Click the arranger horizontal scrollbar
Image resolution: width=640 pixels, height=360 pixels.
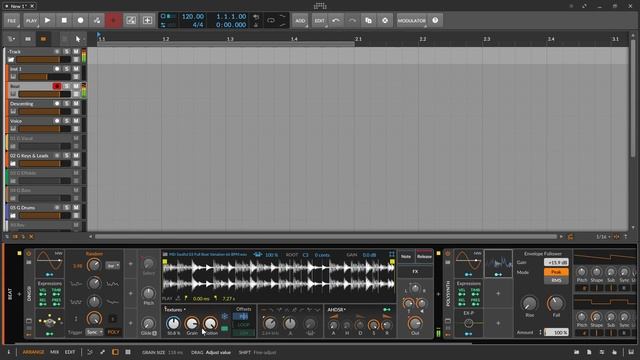326,236
